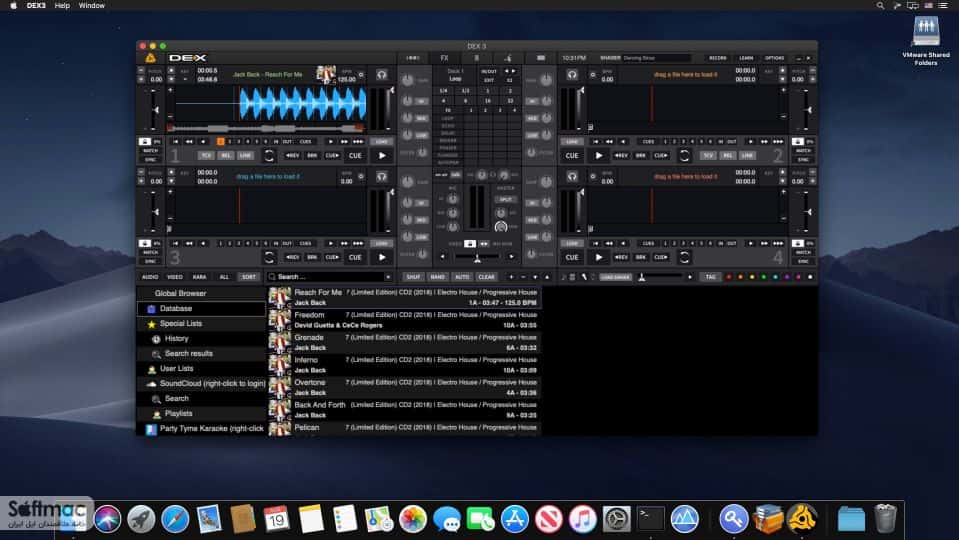Select Party Tyme Karaoke entry
Image resolution: width=959 pixels, height=540 pixels.
pos(202,429)
